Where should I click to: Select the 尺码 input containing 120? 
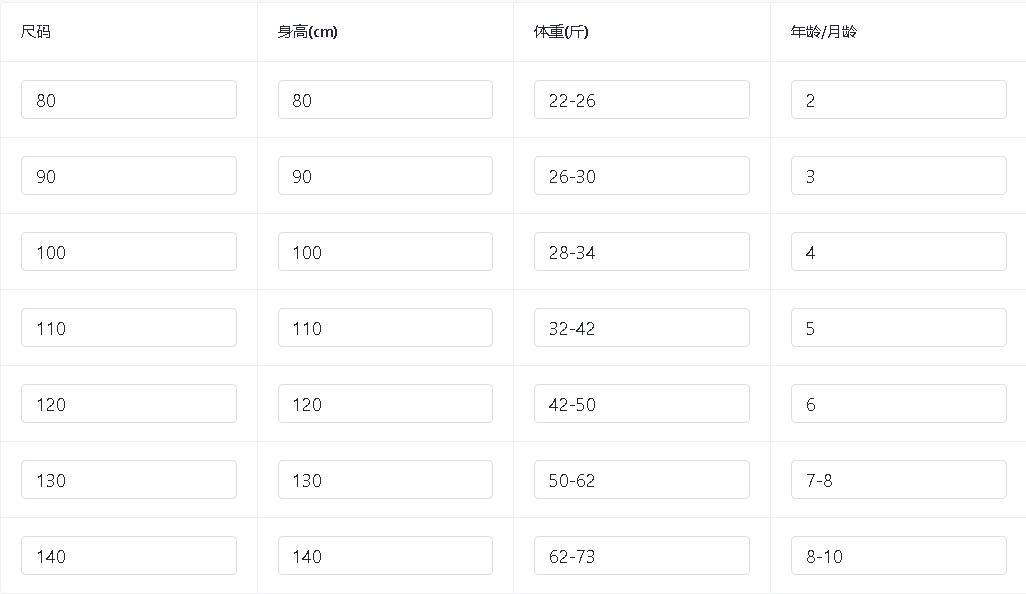(x=128, y=404)
